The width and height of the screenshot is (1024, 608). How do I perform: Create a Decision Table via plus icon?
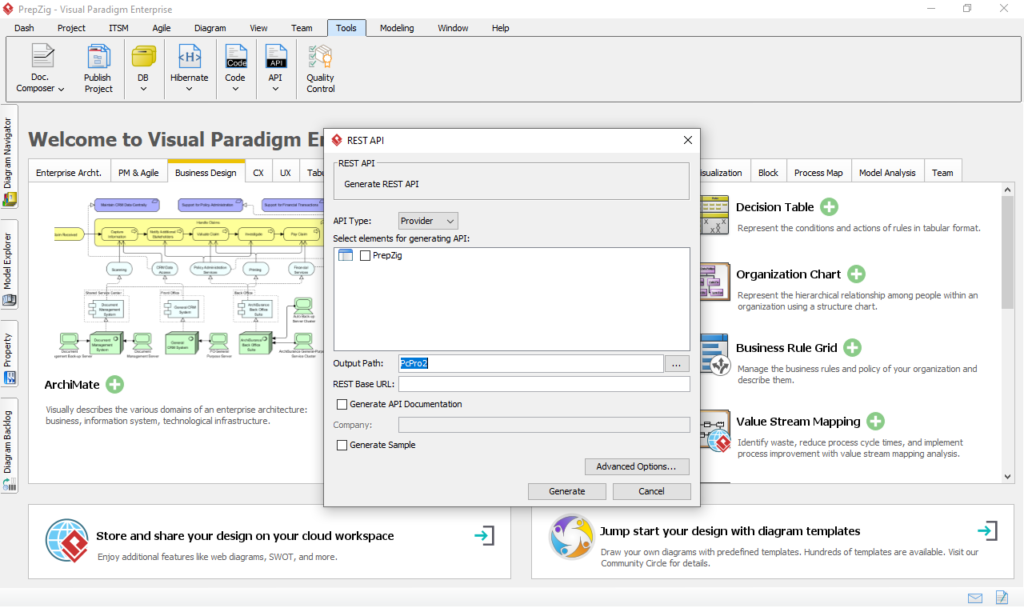pyautogui.click(x=829, y=207)
